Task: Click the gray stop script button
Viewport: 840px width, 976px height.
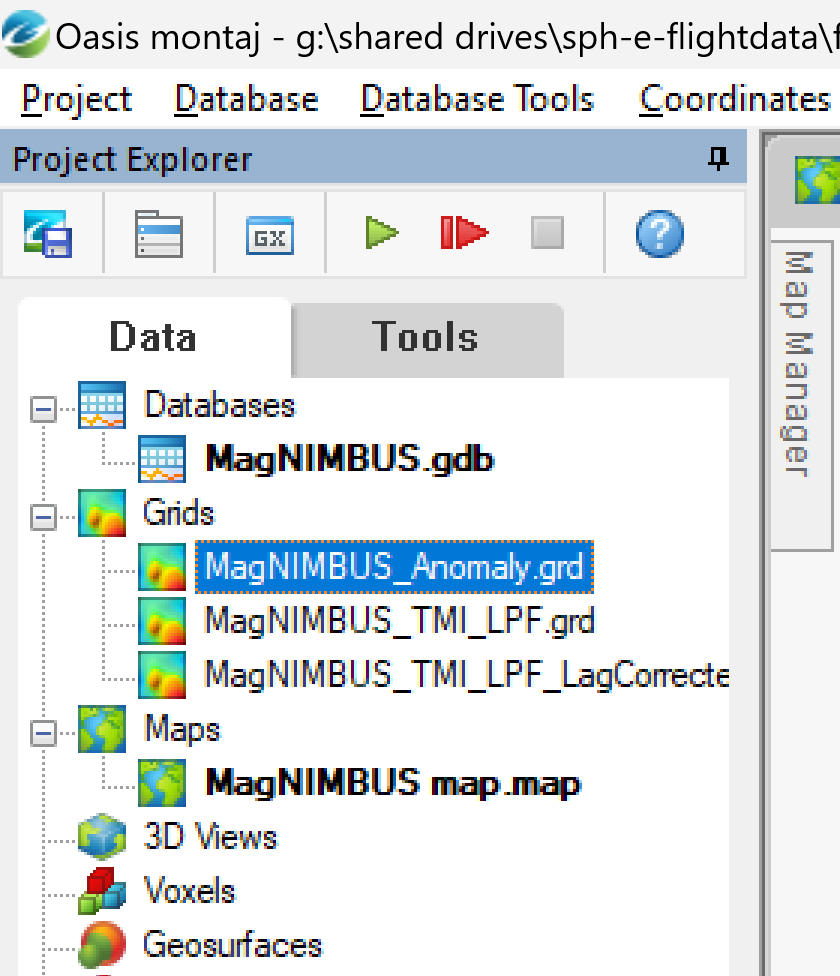Action: (548, 233)
